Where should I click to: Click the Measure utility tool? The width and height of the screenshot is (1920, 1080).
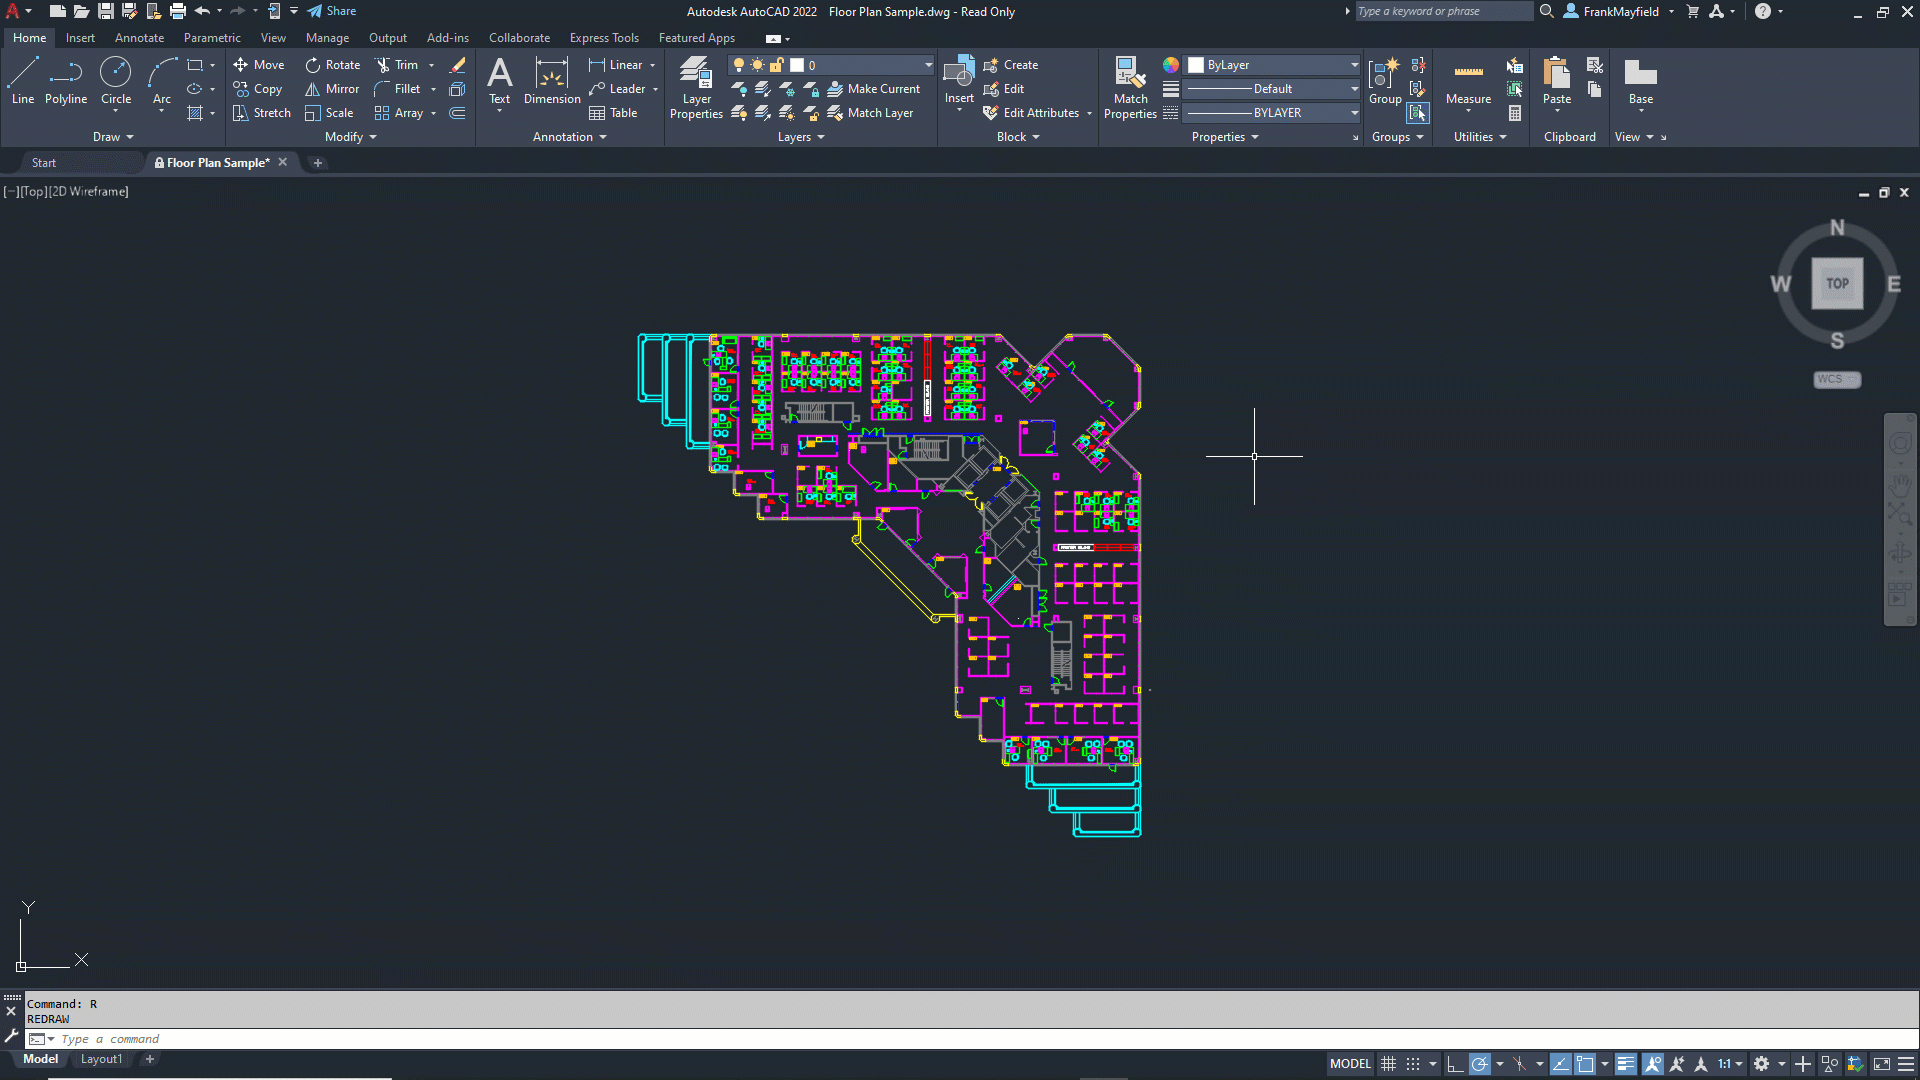click(1468, 82)
